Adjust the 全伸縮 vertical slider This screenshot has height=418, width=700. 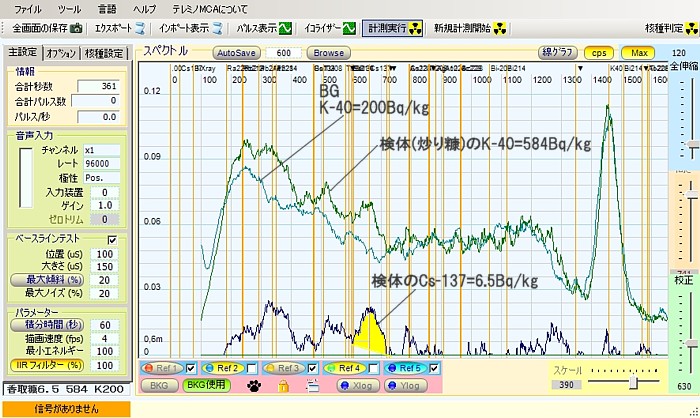[x=692, y=146]
